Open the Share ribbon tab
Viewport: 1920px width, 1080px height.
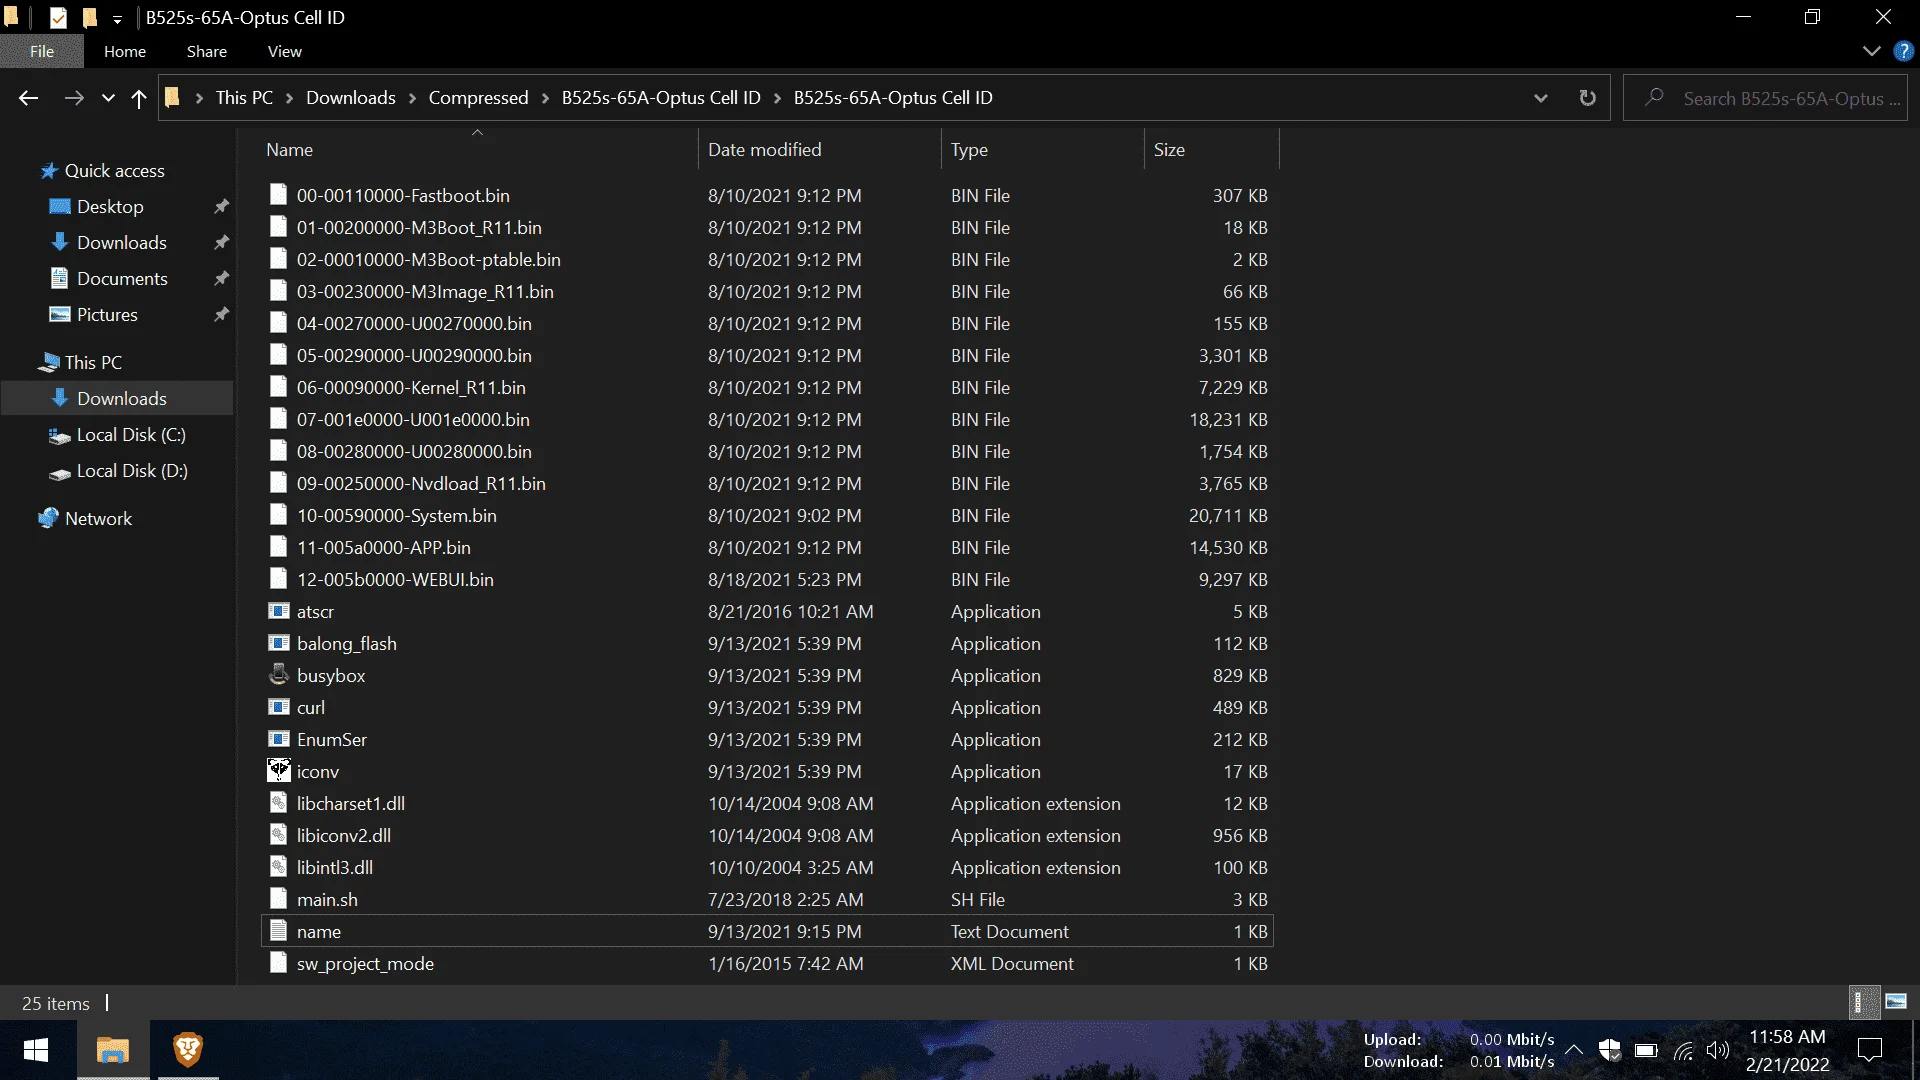point(207,51)
